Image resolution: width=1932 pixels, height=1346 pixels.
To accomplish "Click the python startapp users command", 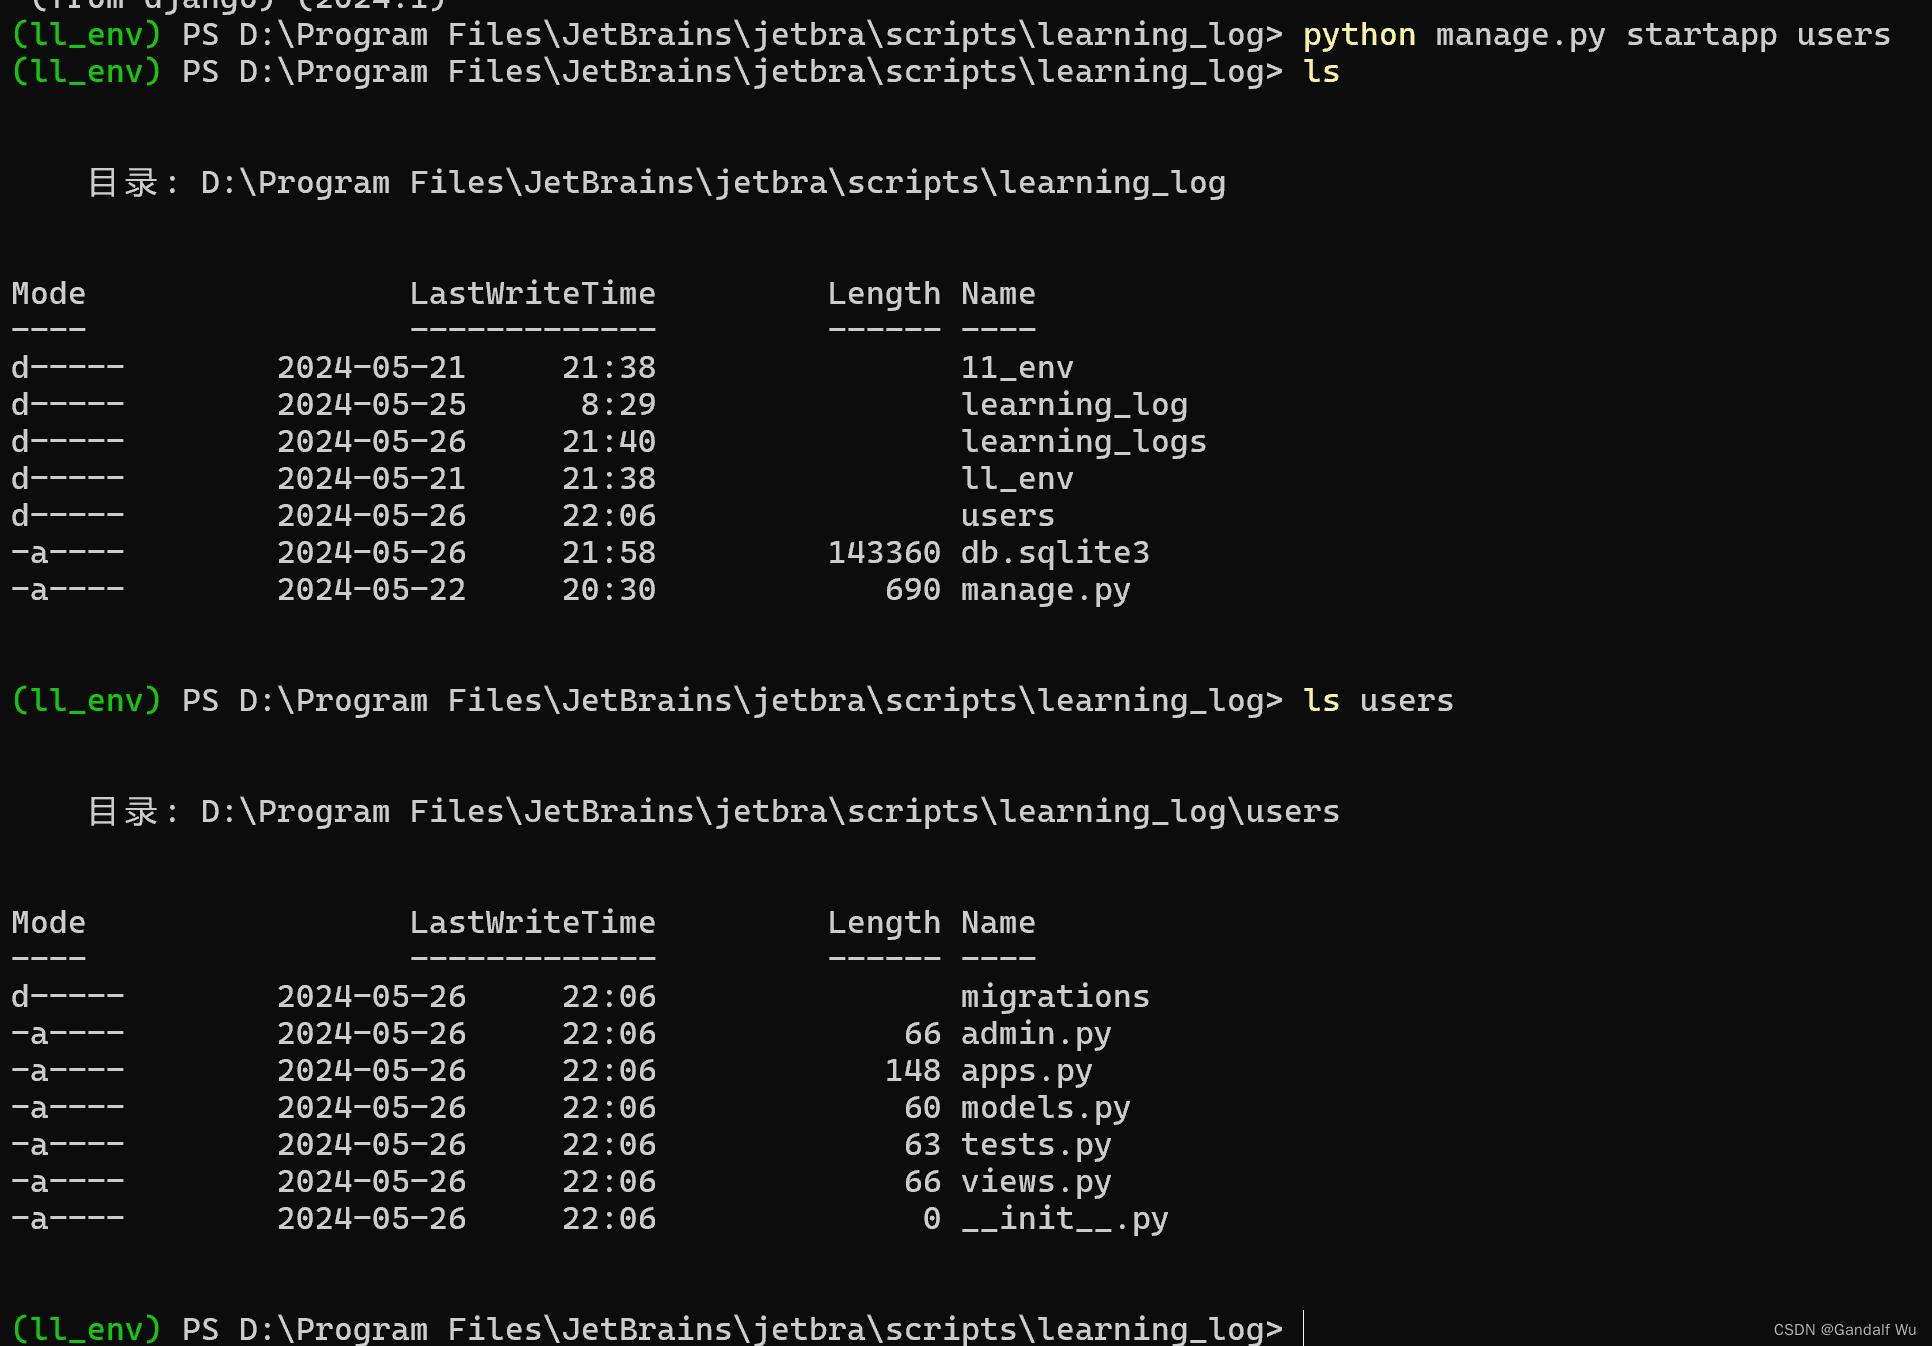I will click(1596, 34).
